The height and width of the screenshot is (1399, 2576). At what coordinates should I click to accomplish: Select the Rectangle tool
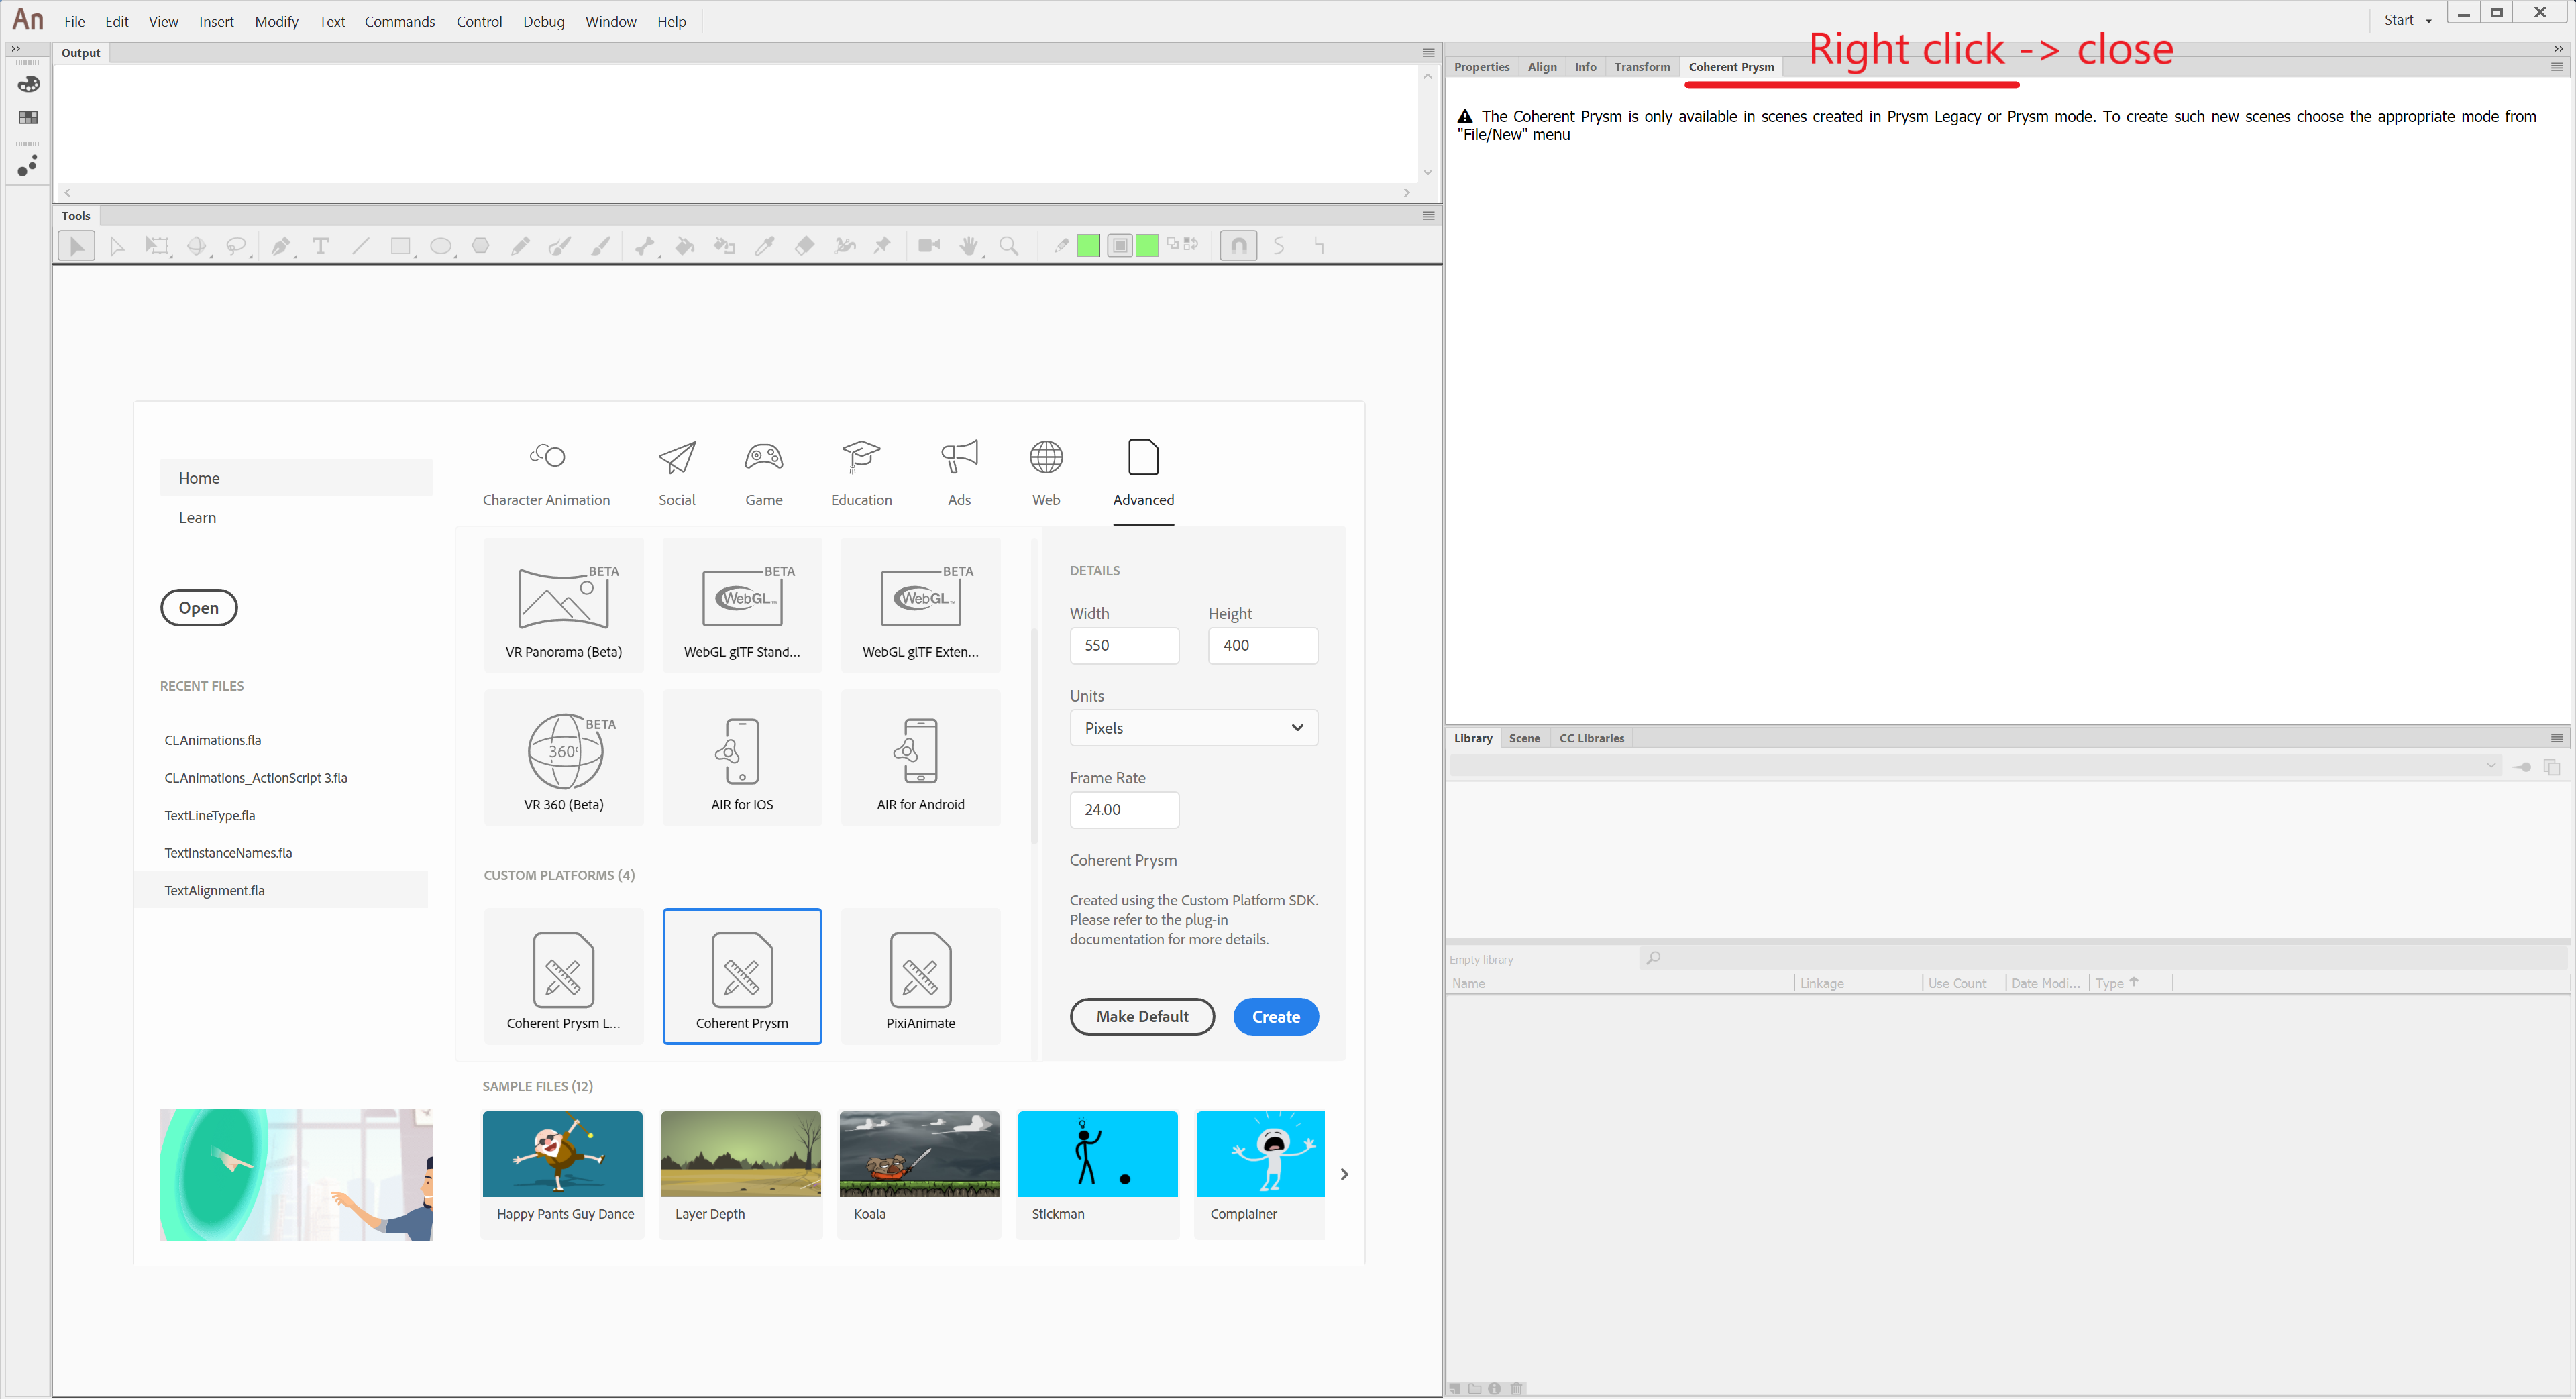[x=401, y=246]
